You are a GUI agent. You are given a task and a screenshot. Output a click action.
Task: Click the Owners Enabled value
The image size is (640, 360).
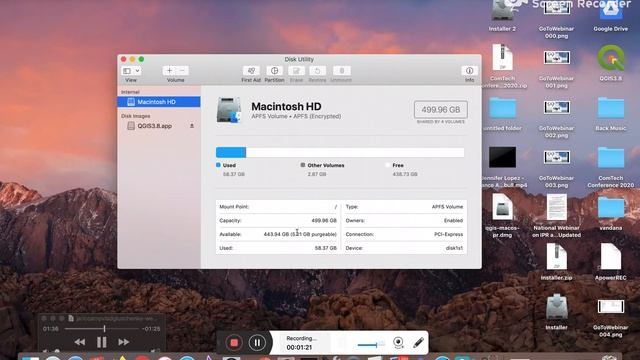[x=453, y=220]
